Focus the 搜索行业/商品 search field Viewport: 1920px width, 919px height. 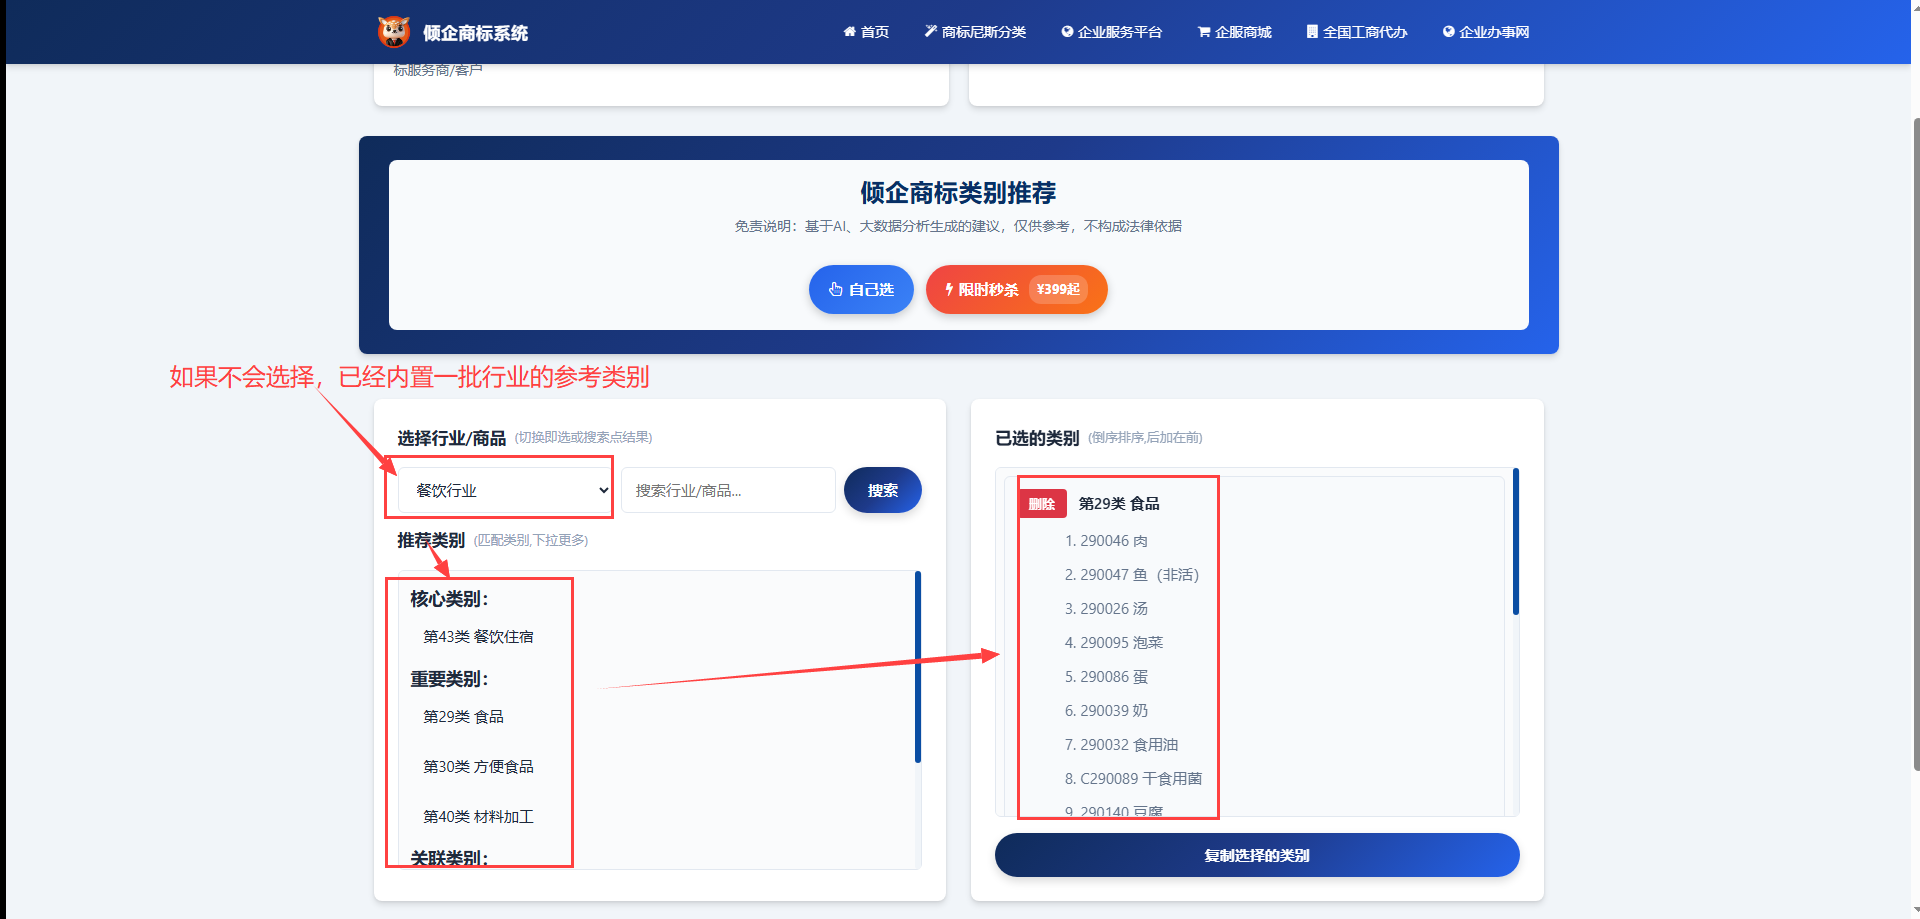[x=728, y=490]
